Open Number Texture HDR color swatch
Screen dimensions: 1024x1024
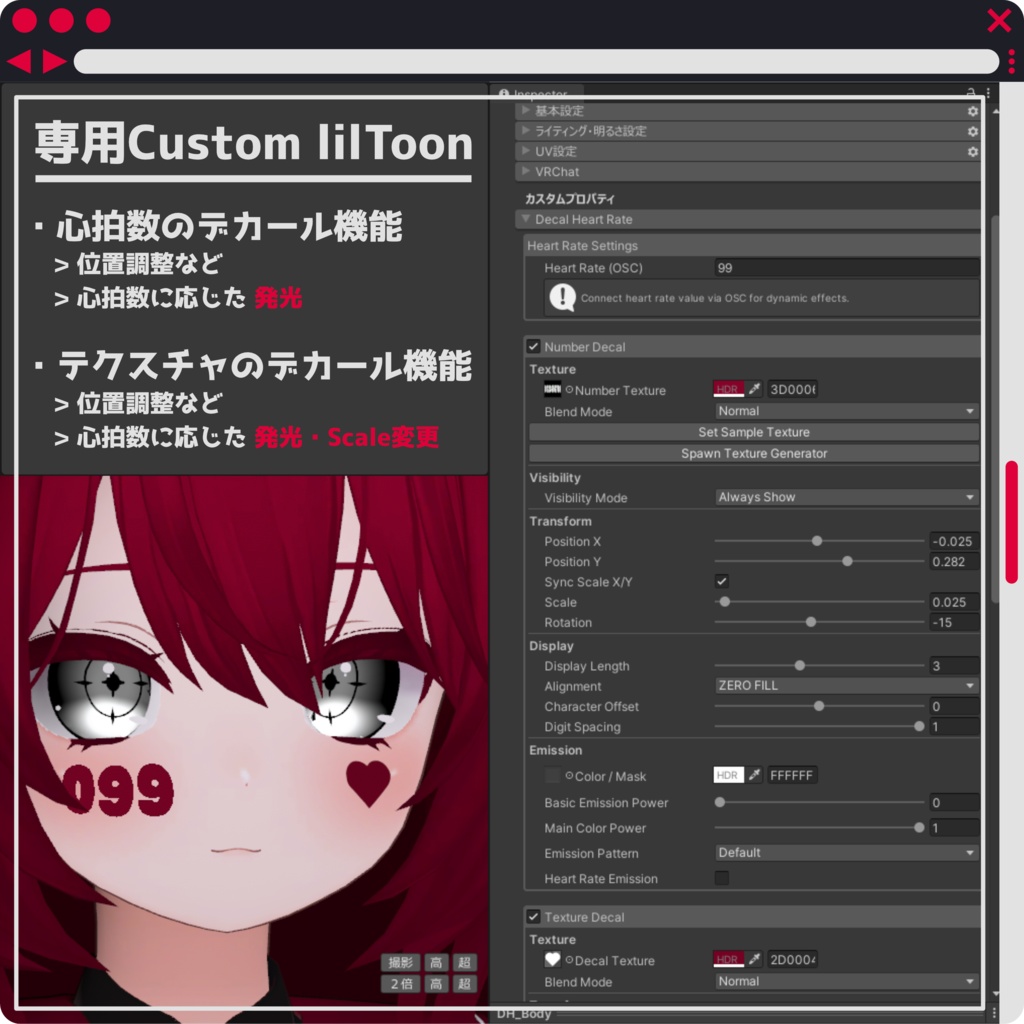click(x=728, y=389)
